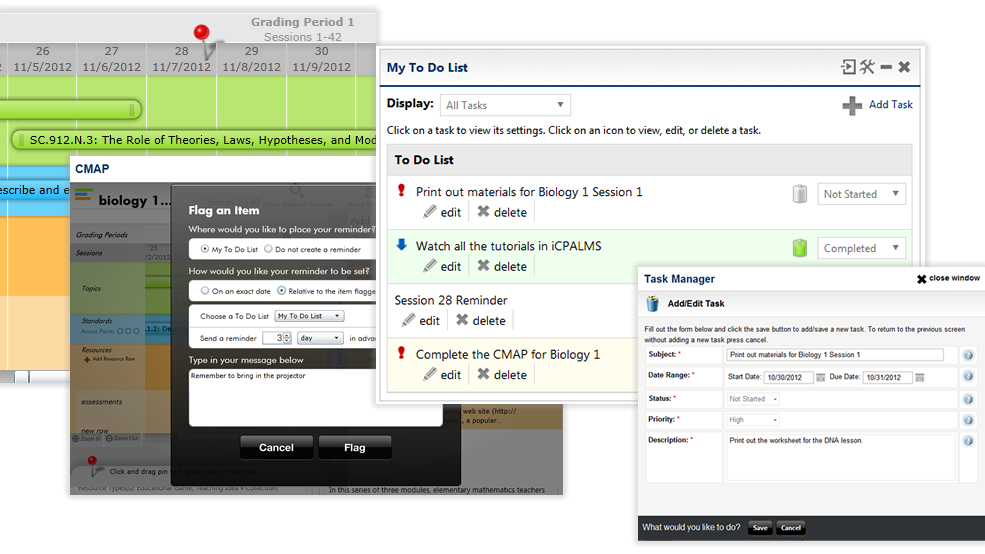
Task: Click the green status bin for the tutorials task
Action: click(x=799, y=248)
